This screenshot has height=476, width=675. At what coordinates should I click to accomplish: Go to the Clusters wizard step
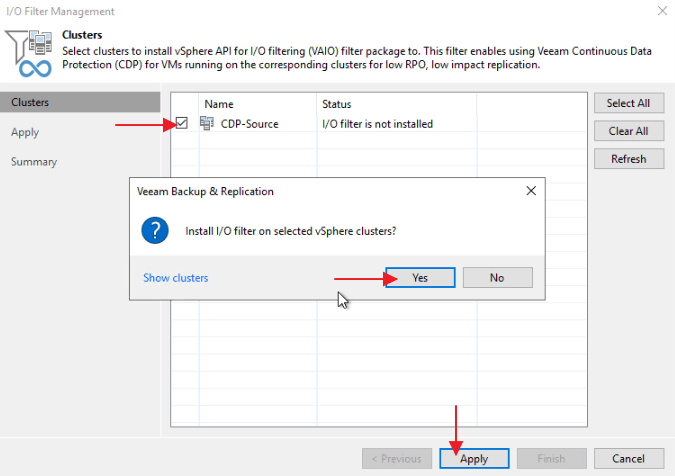[80, 102]
